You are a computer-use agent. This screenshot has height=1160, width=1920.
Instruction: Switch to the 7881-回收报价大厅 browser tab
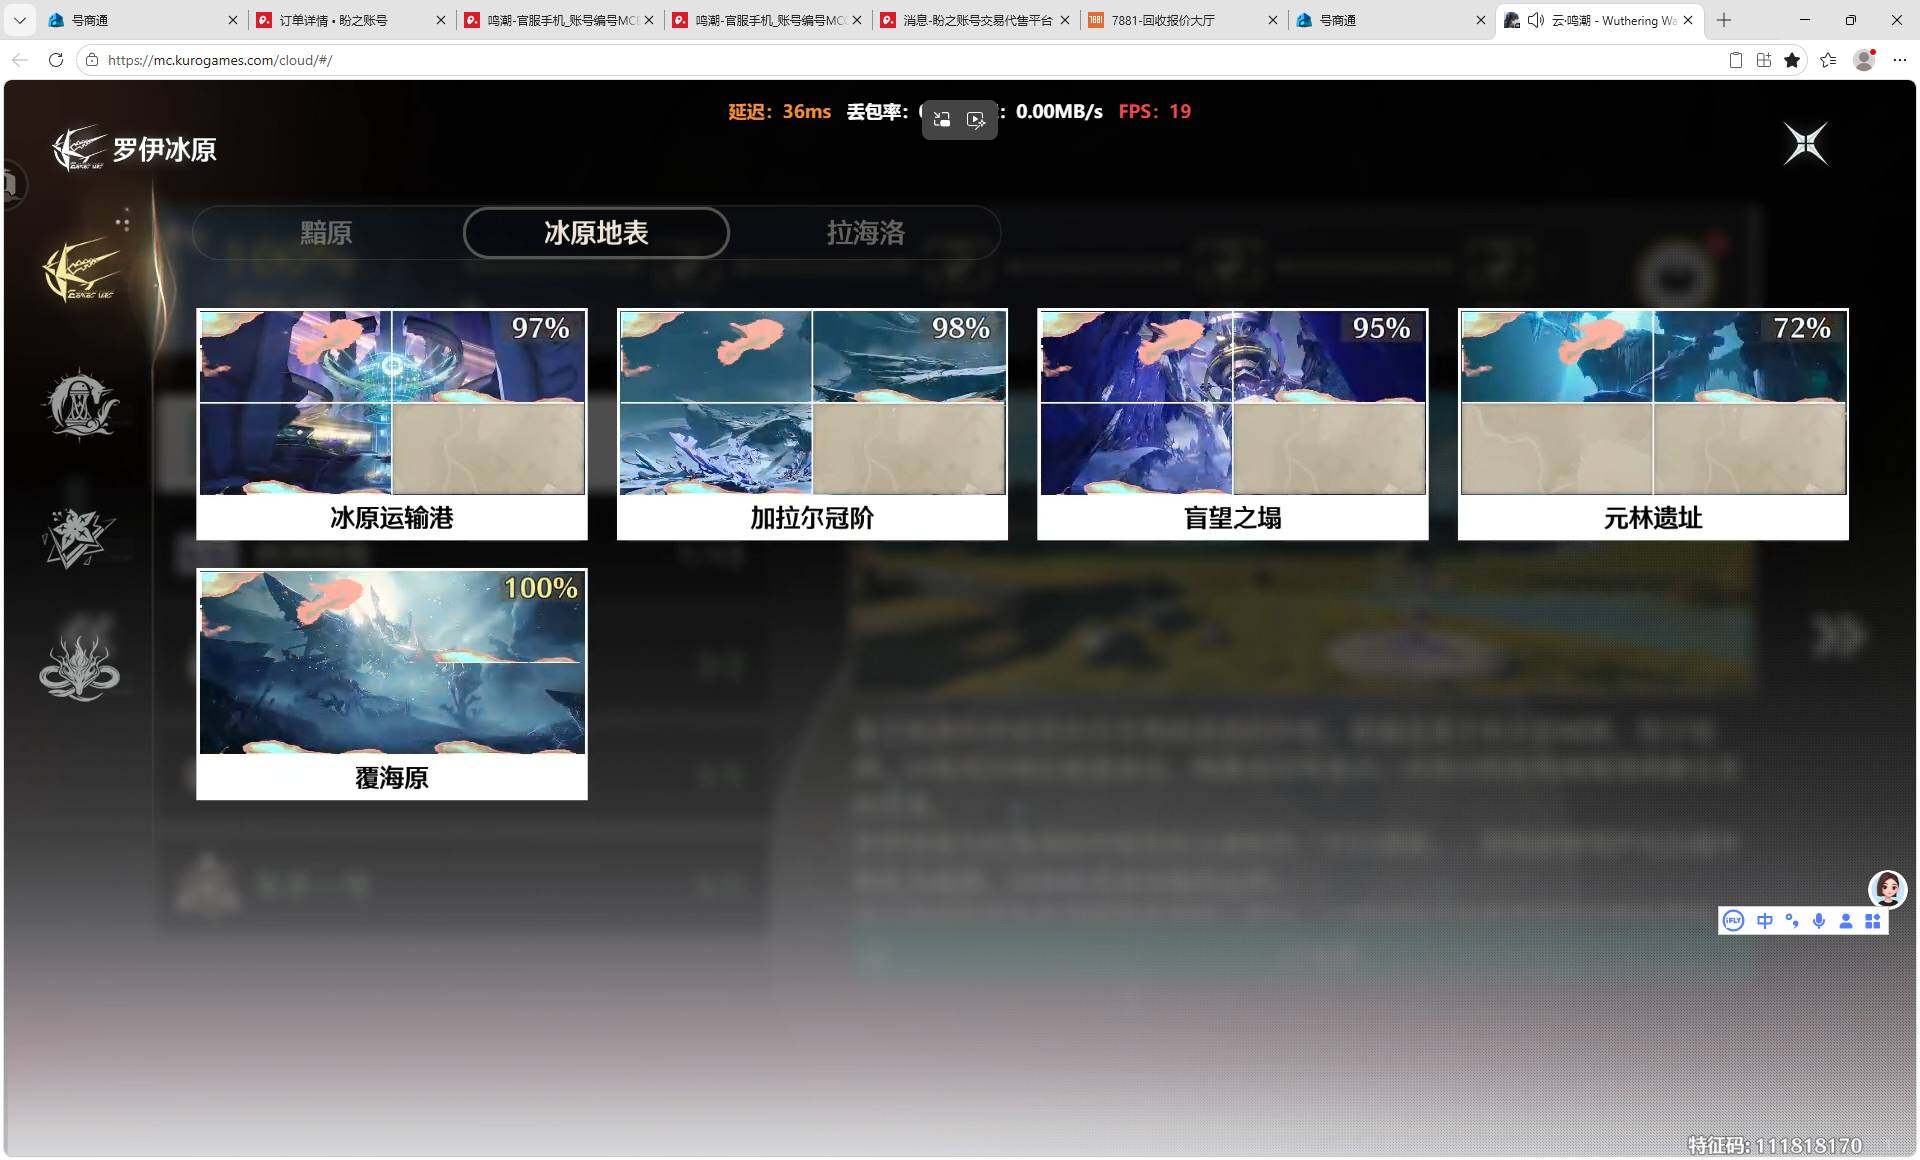pyautogui.click(x=1184, y=20)
